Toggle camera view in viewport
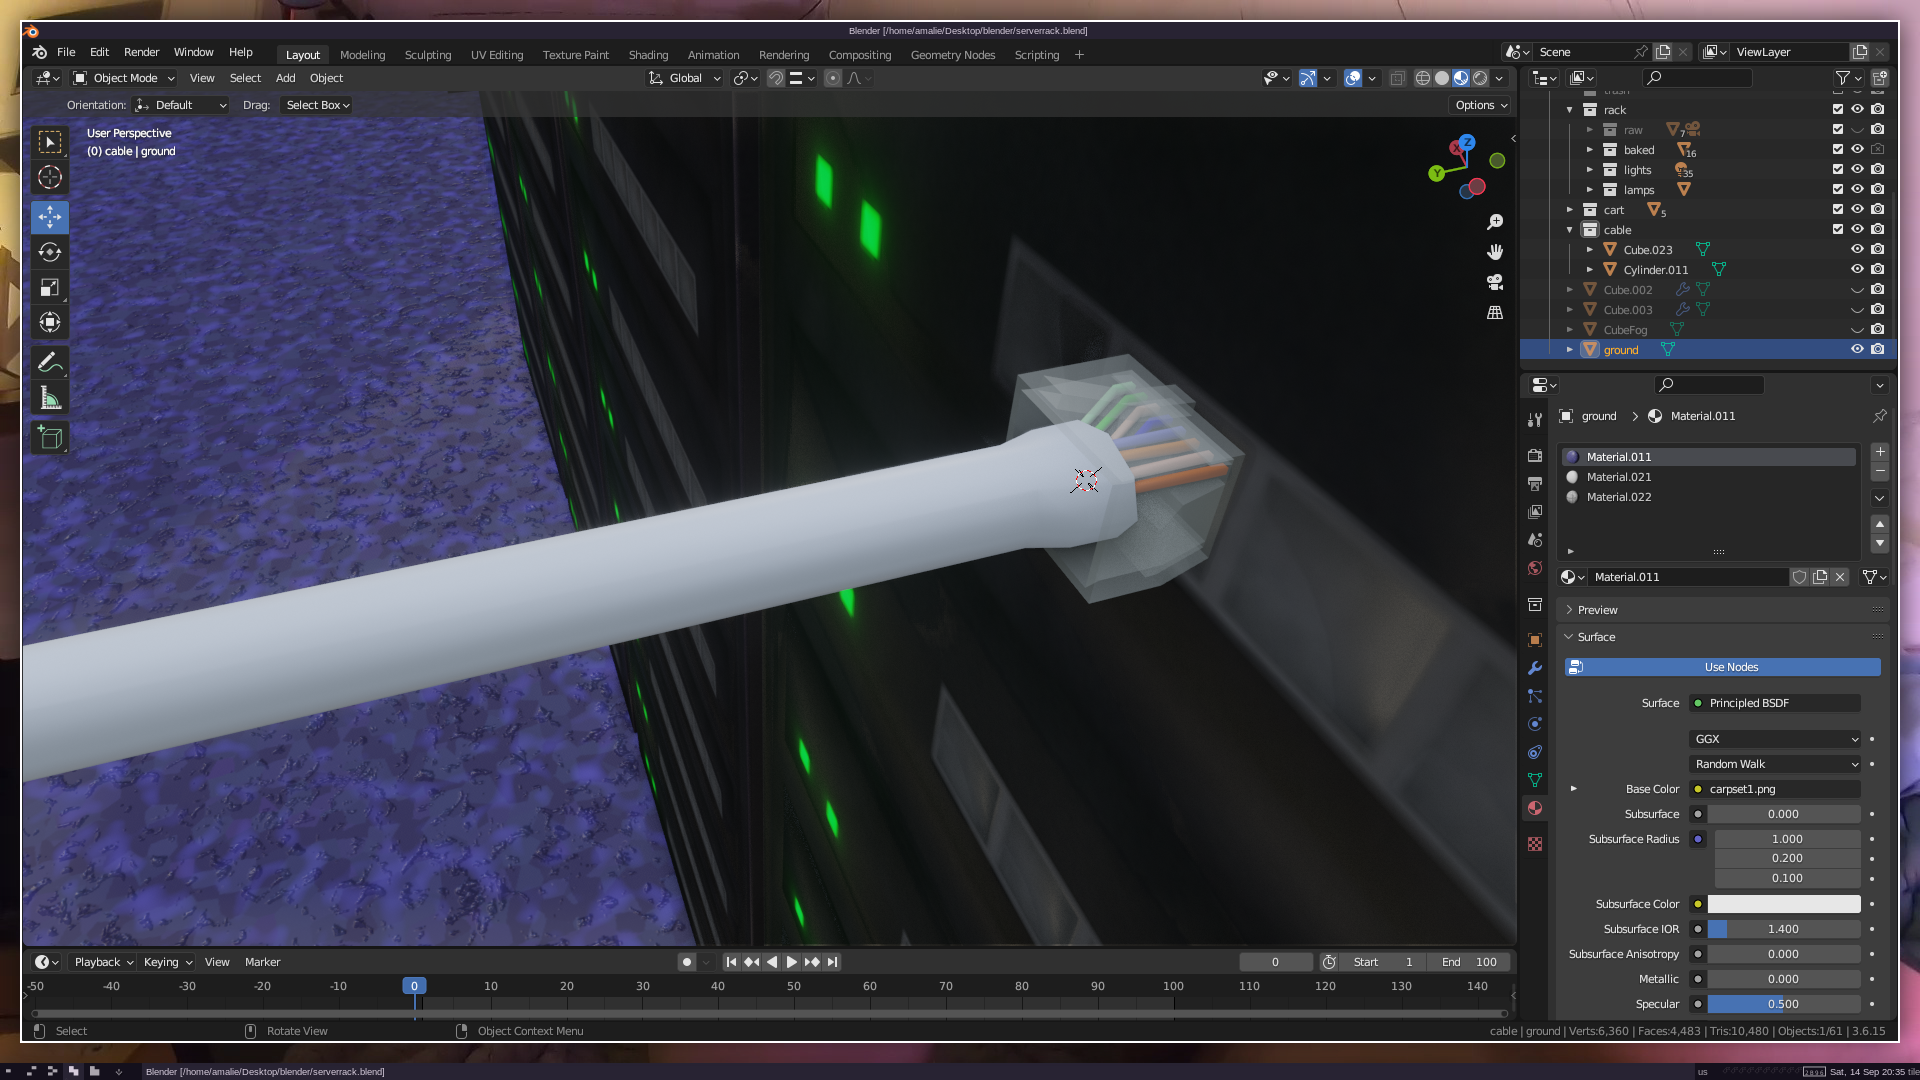This screenshot has width=1920, height=1080. click(x=1495, y=282)
